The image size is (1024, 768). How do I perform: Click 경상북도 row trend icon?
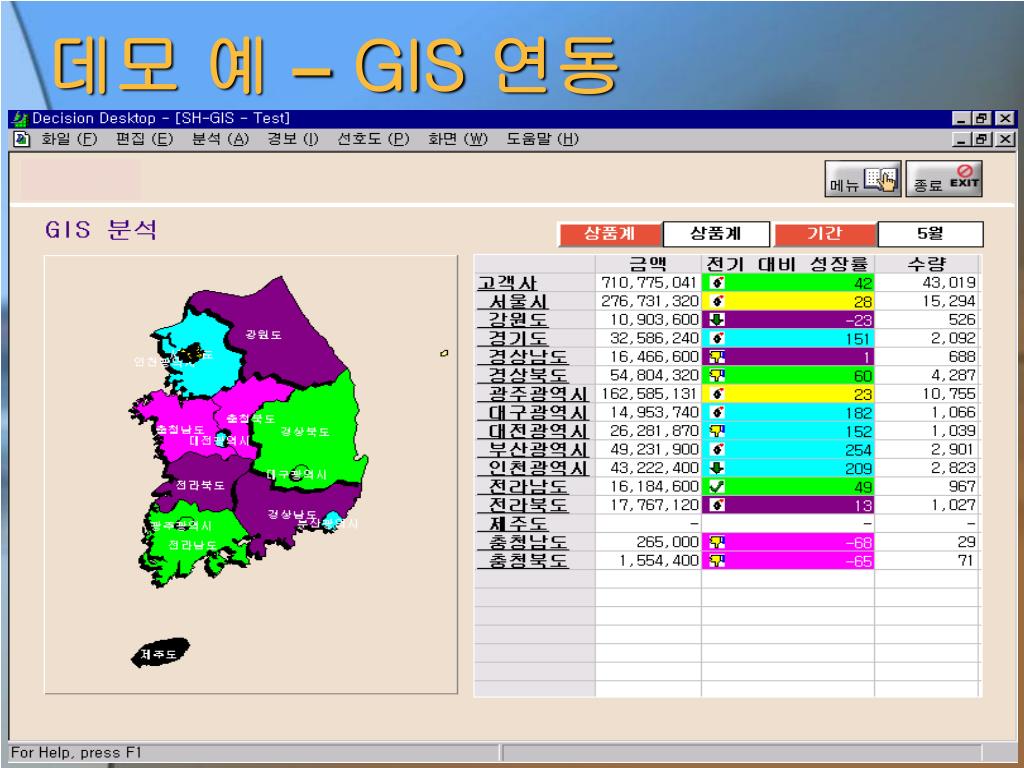point(717,376)
